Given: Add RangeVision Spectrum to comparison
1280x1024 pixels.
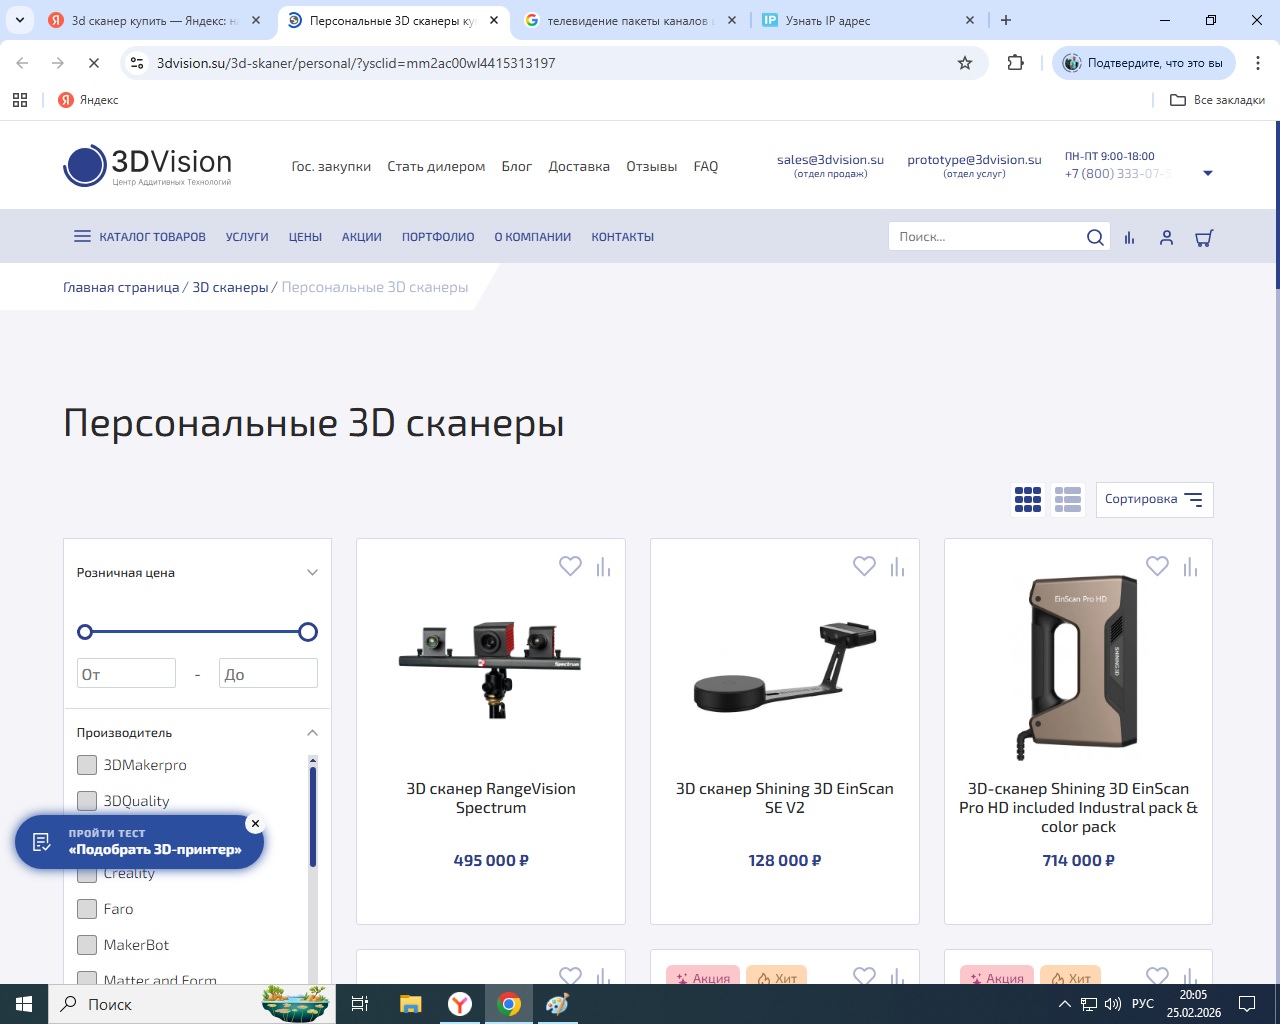Looking at the screenshot, I should coord(603,567).
